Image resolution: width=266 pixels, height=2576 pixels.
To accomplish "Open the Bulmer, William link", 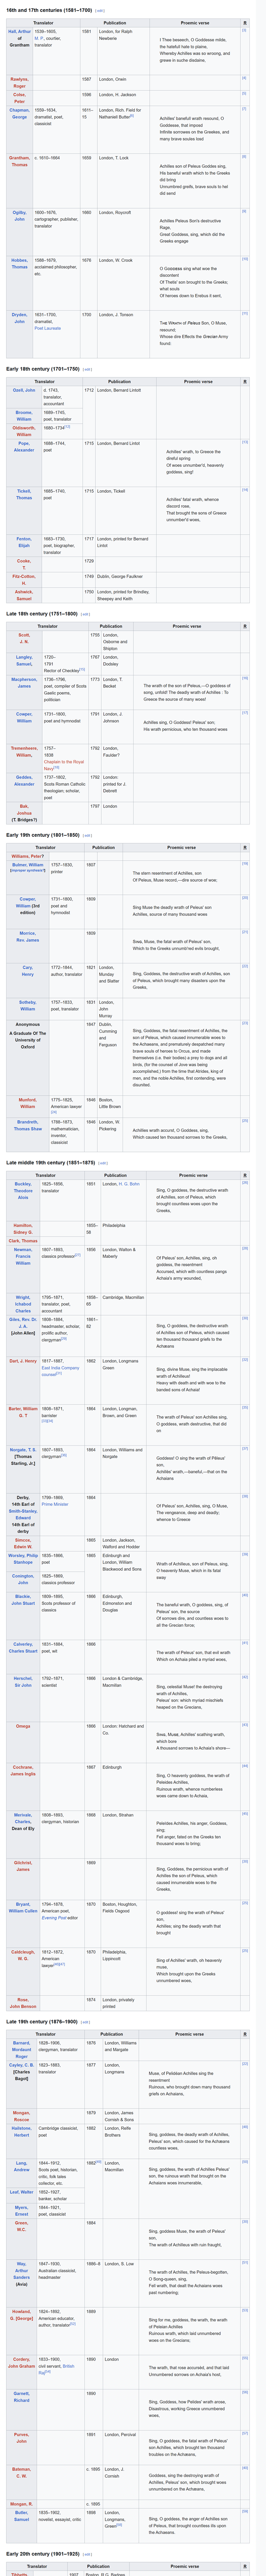I will 27,865.
